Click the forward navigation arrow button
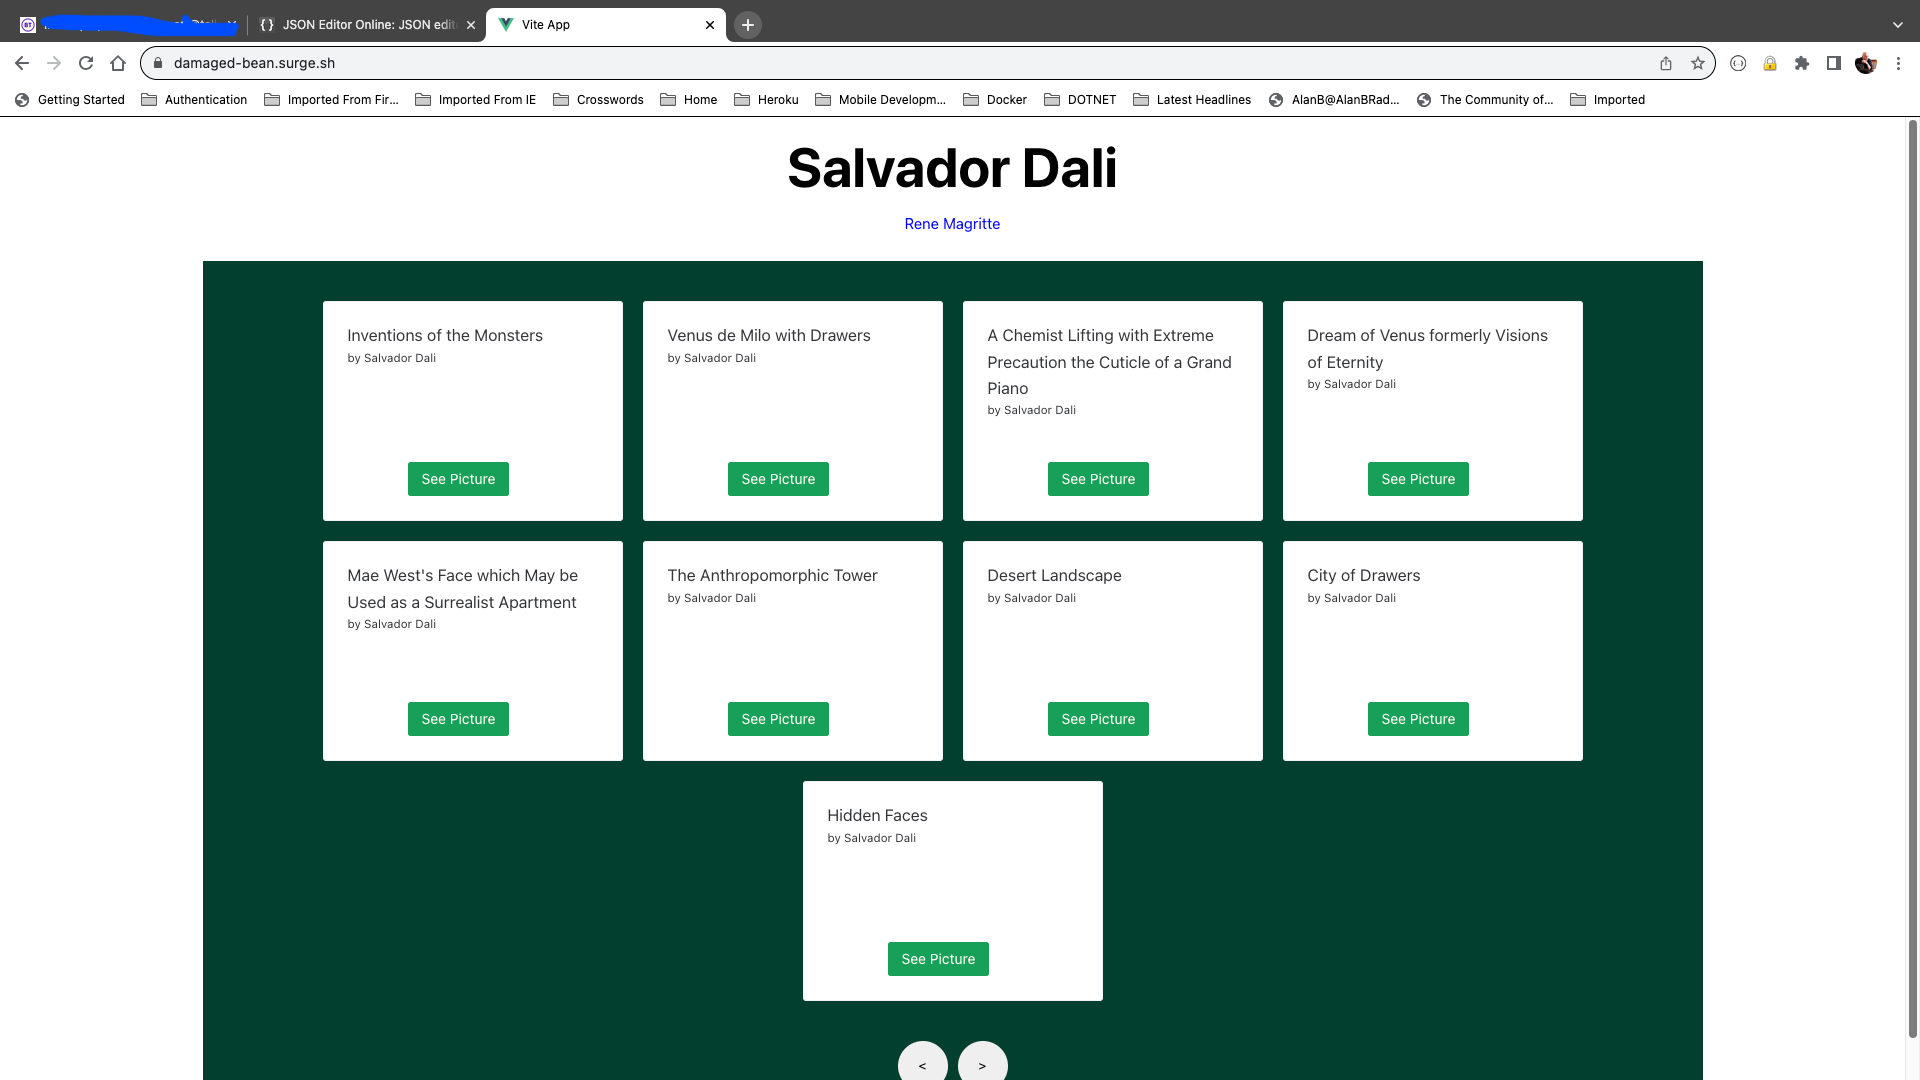Viewport: 1920px width, 1080px height. [982, 1065]
